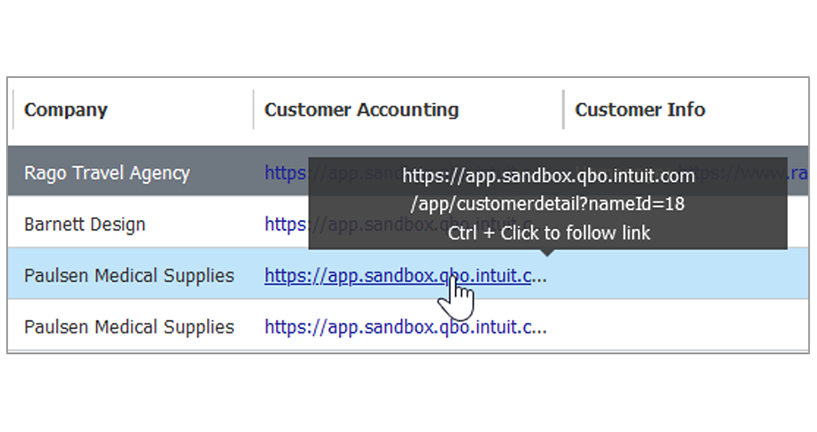The image size is (817, 432).
Task: Select the Rago Travel Agency company cell
Action: 107,172
